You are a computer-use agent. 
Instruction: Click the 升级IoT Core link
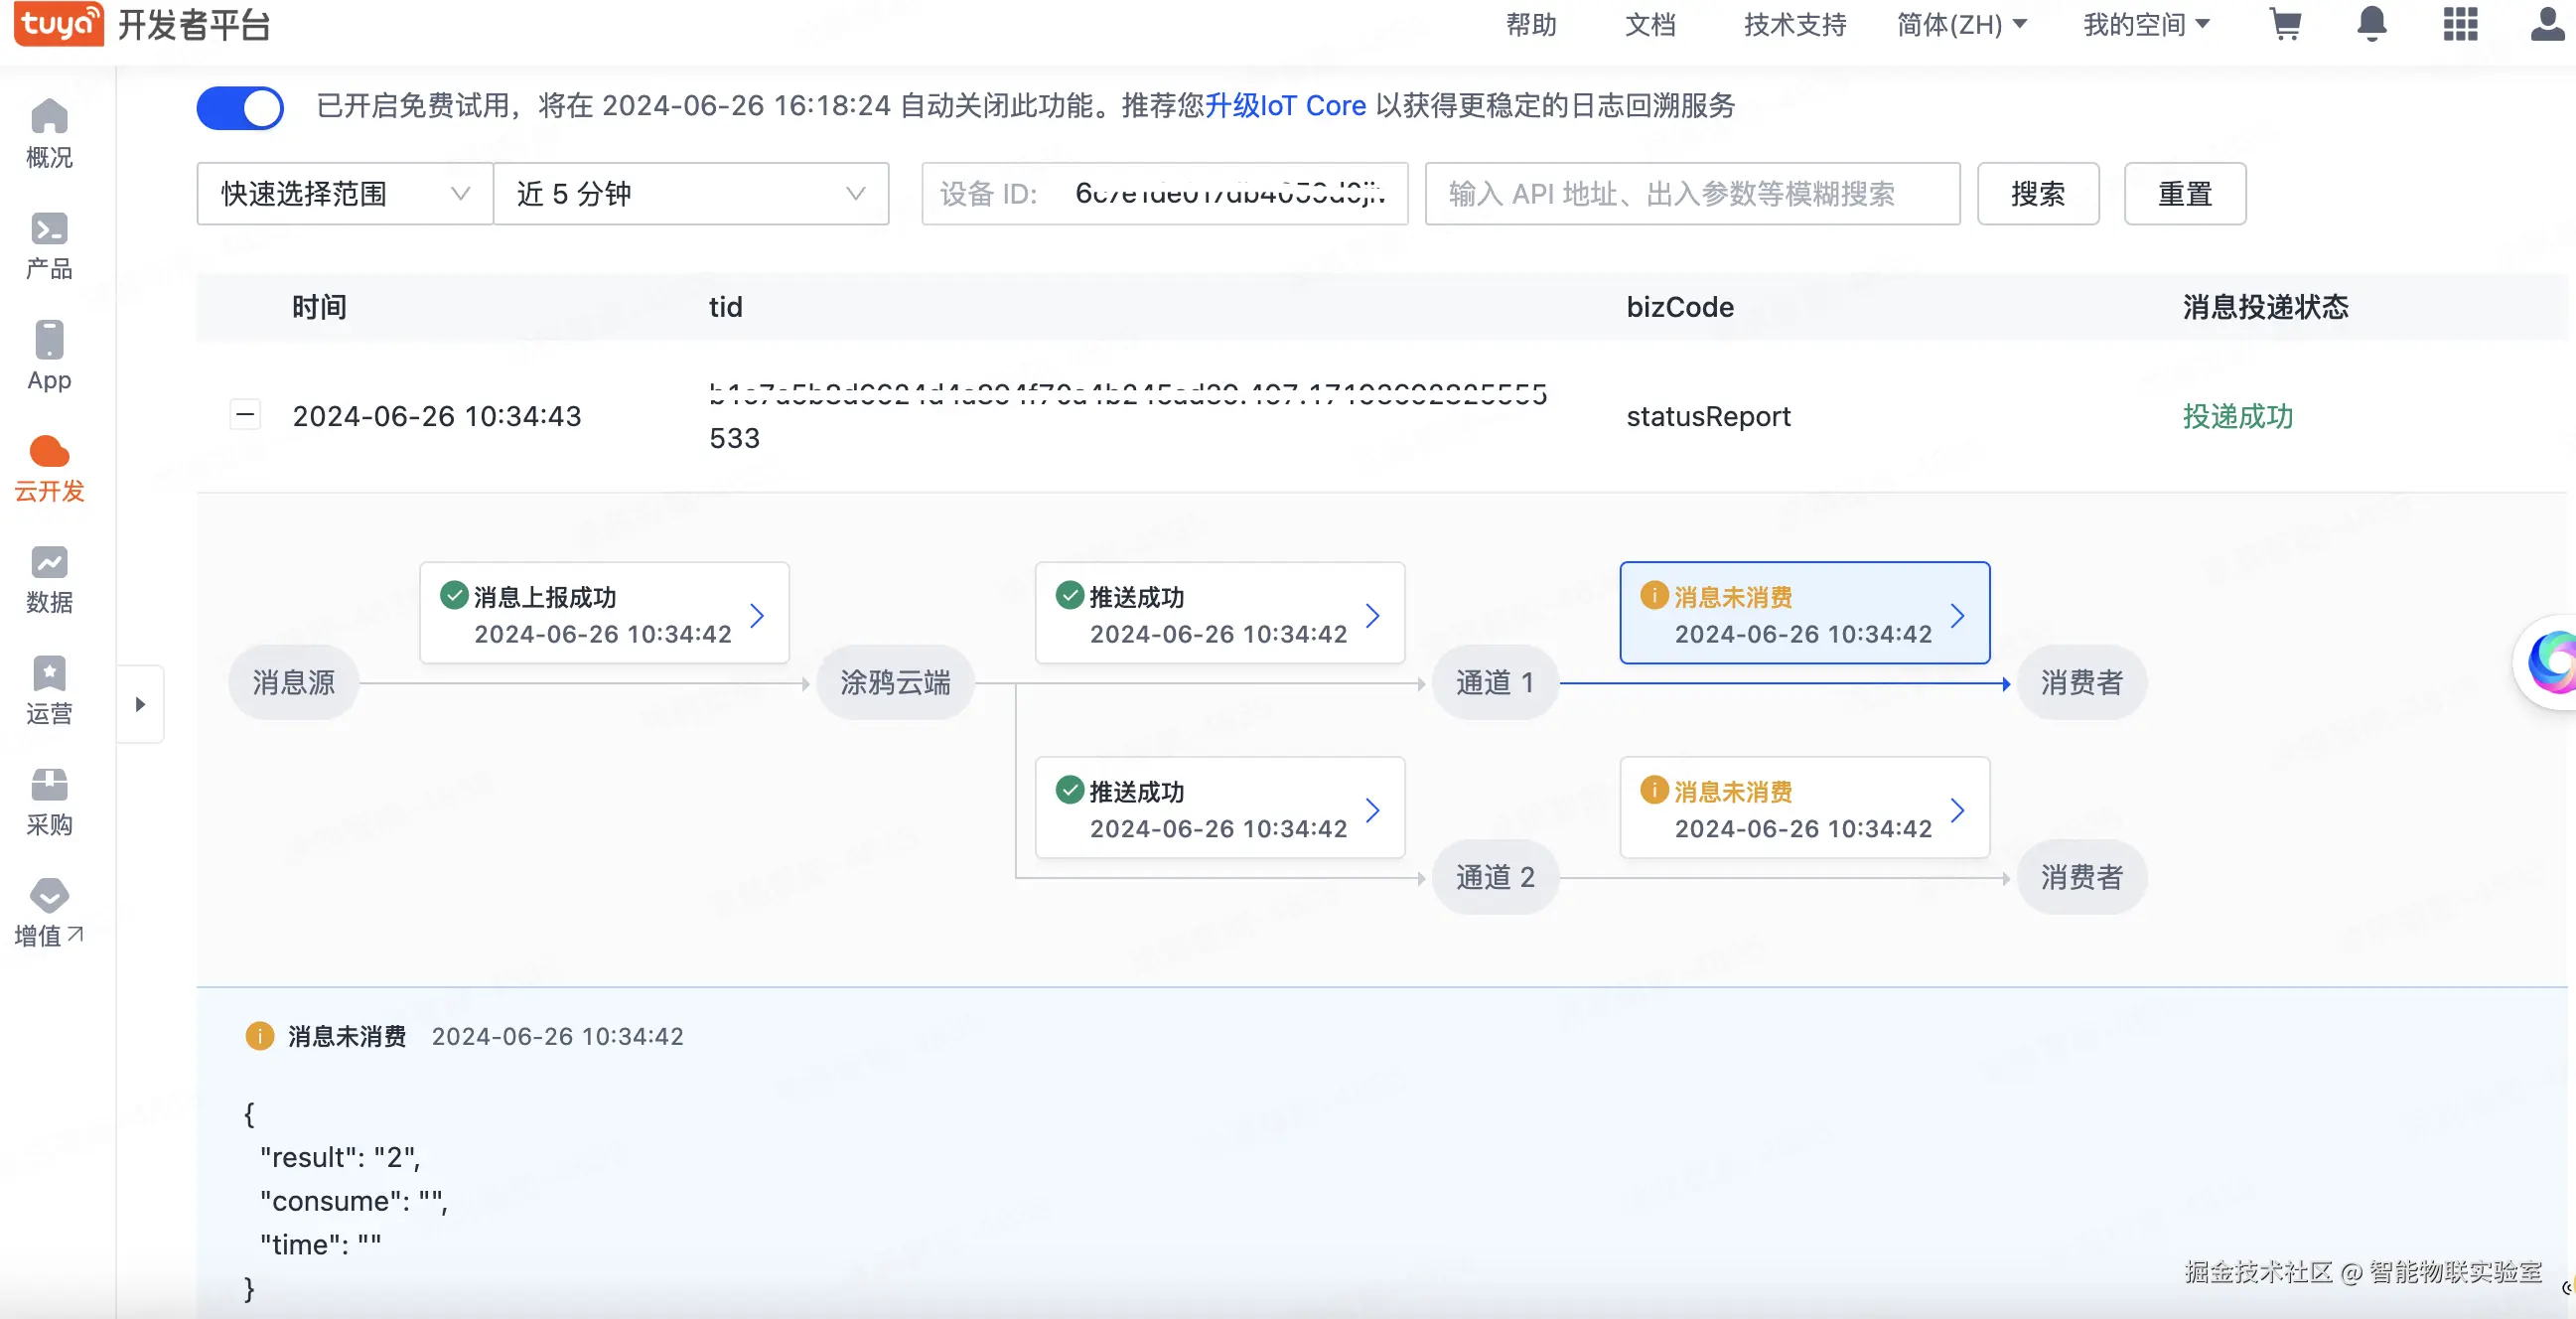[x=1285, y=106]
